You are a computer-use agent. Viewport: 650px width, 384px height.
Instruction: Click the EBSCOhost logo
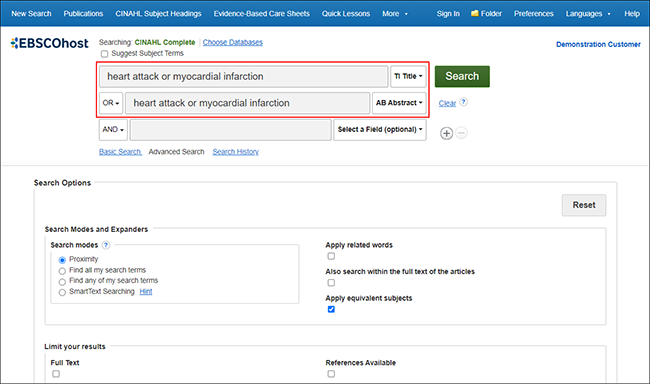[49, 43]
